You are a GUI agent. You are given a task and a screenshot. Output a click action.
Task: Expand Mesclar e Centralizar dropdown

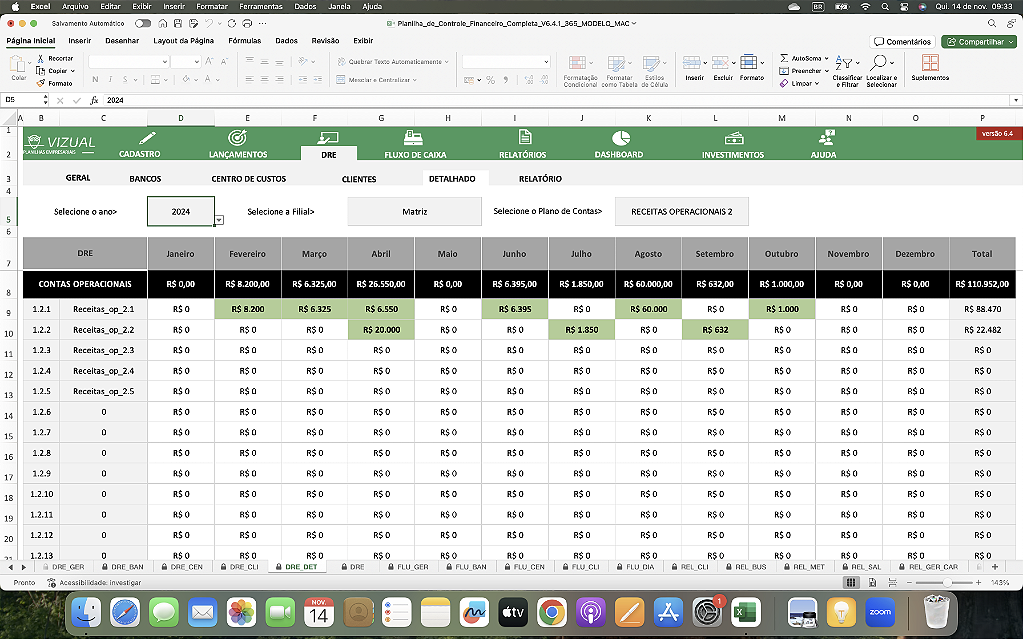pyautogui.click(x=414, y=80)
